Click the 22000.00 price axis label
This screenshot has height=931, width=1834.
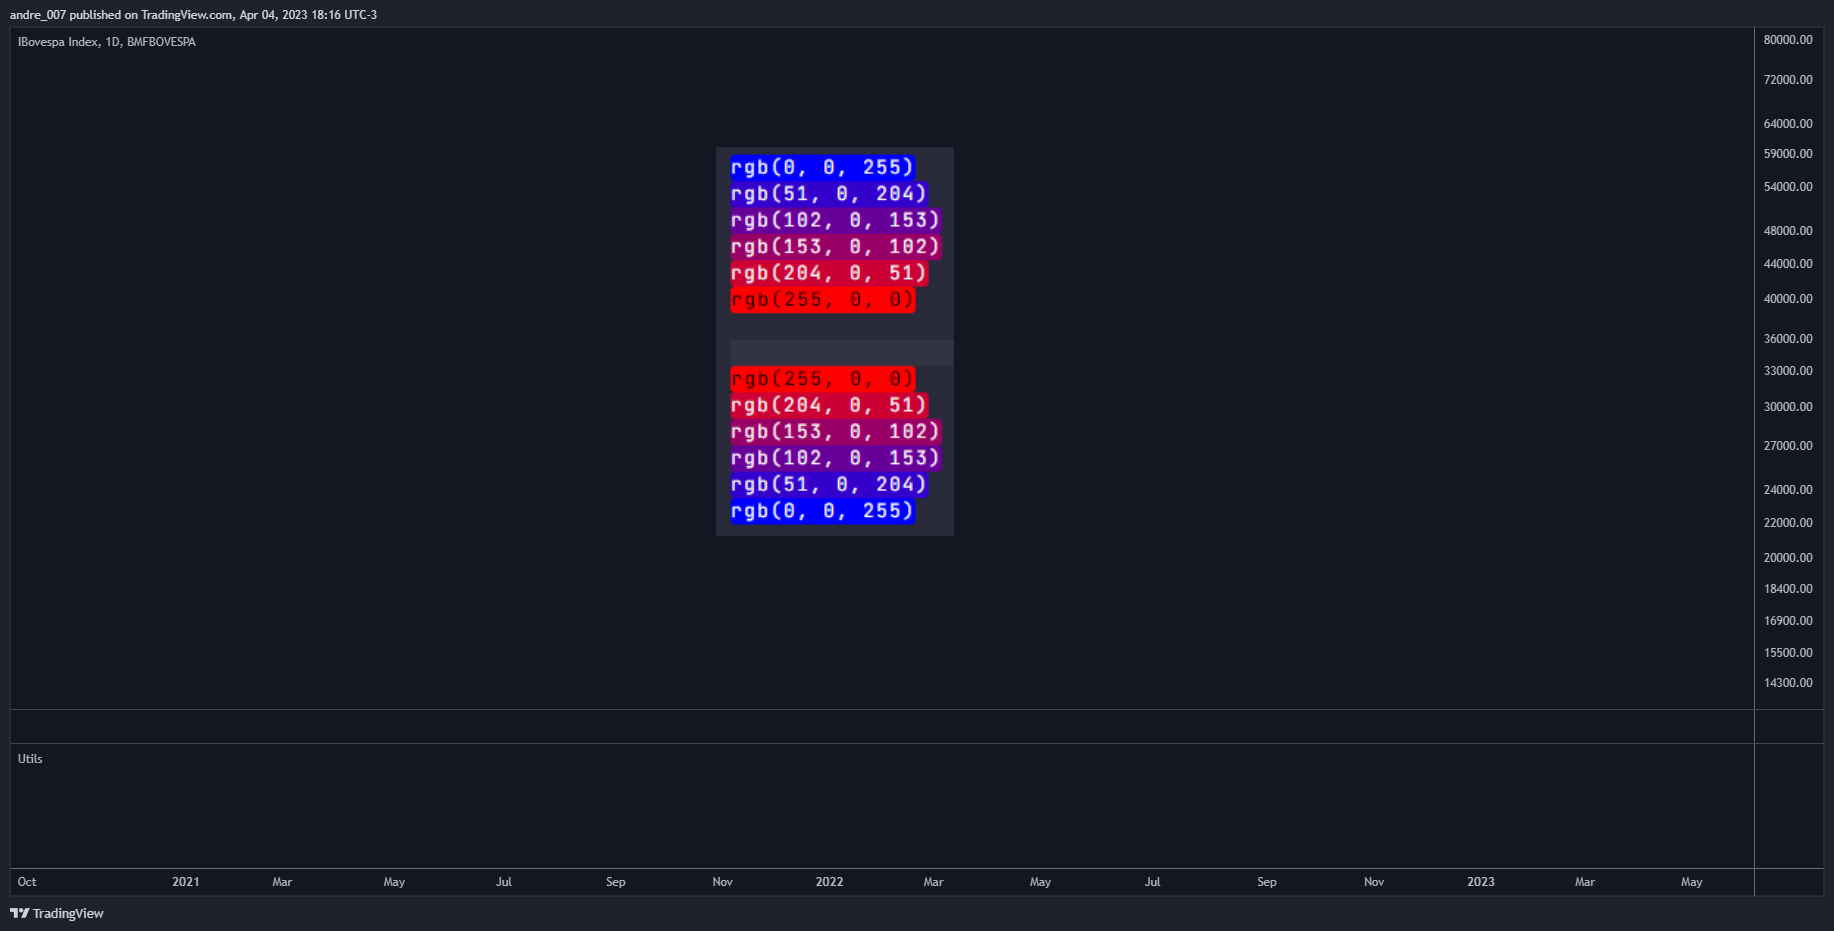point(1788,523)
